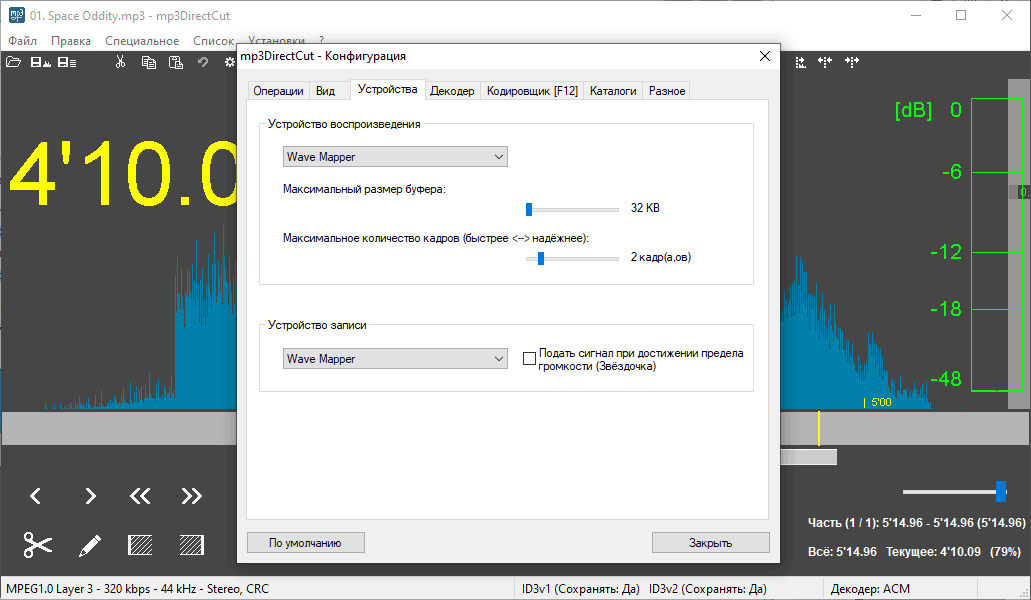This screenshot has width=1031, height=600.
Task: Open the recording device Wave Mapper dropdown
Action: tap(395, 359)
